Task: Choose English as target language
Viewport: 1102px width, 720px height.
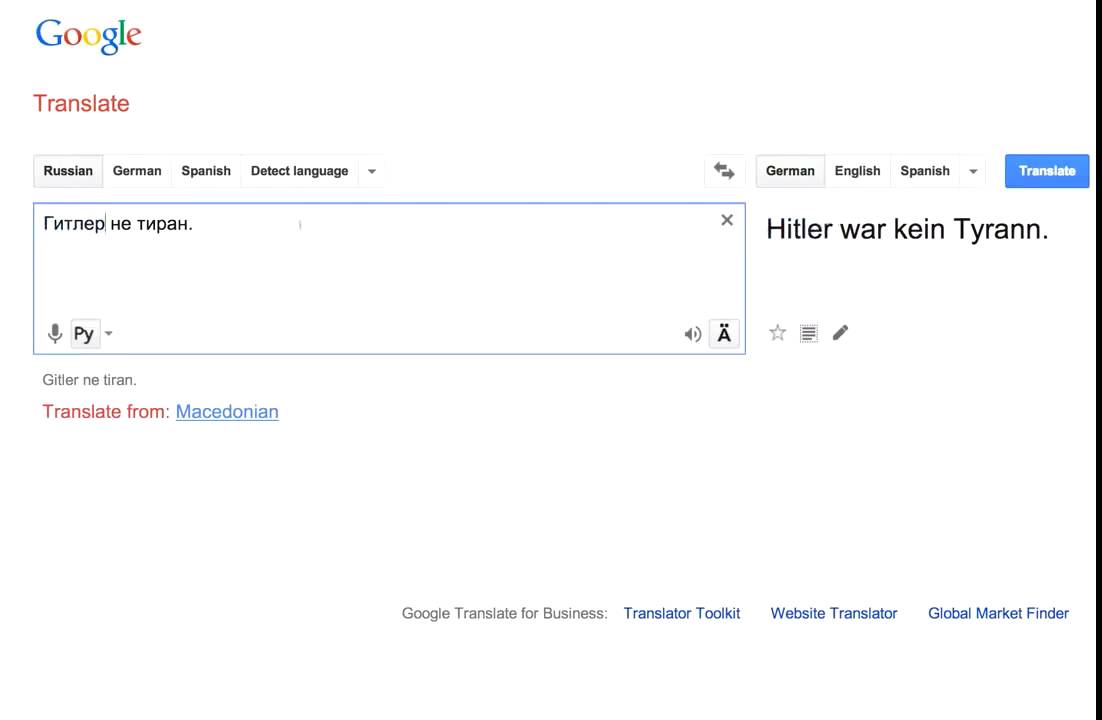Action: pyautogui.click(x=857, y=171)
